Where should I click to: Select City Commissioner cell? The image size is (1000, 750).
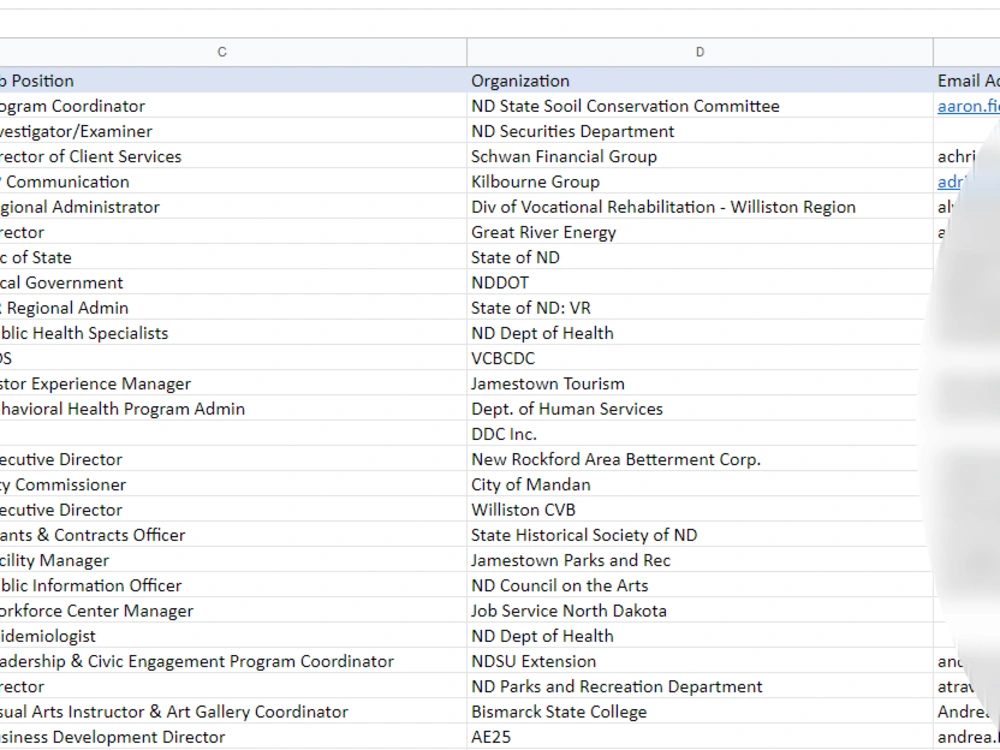point(233,485)
